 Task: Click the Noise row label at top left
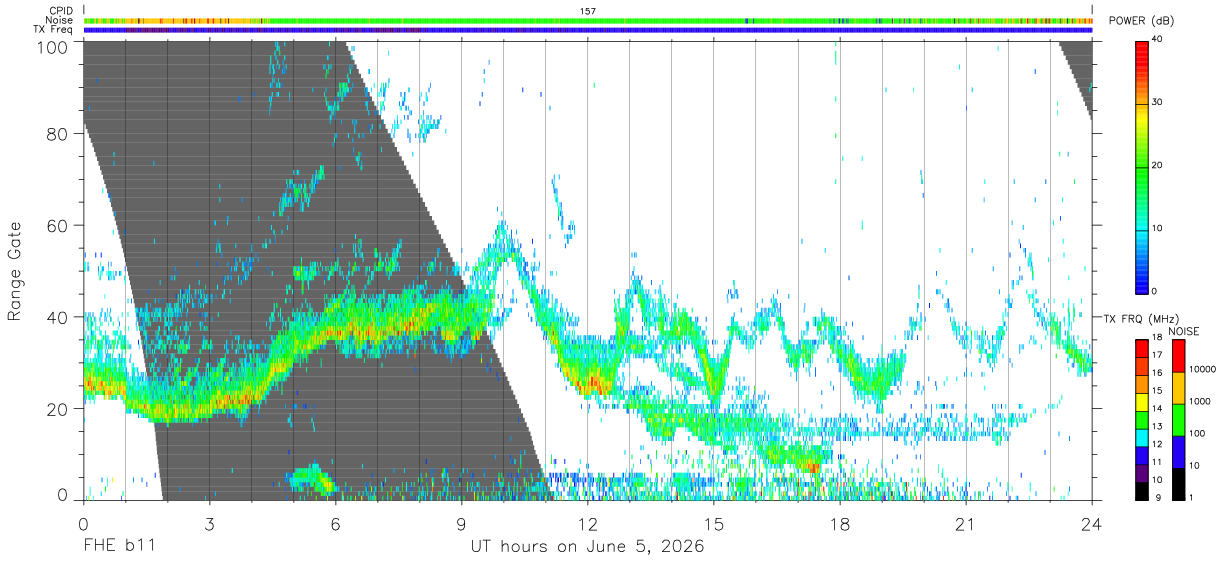[59, 20]
